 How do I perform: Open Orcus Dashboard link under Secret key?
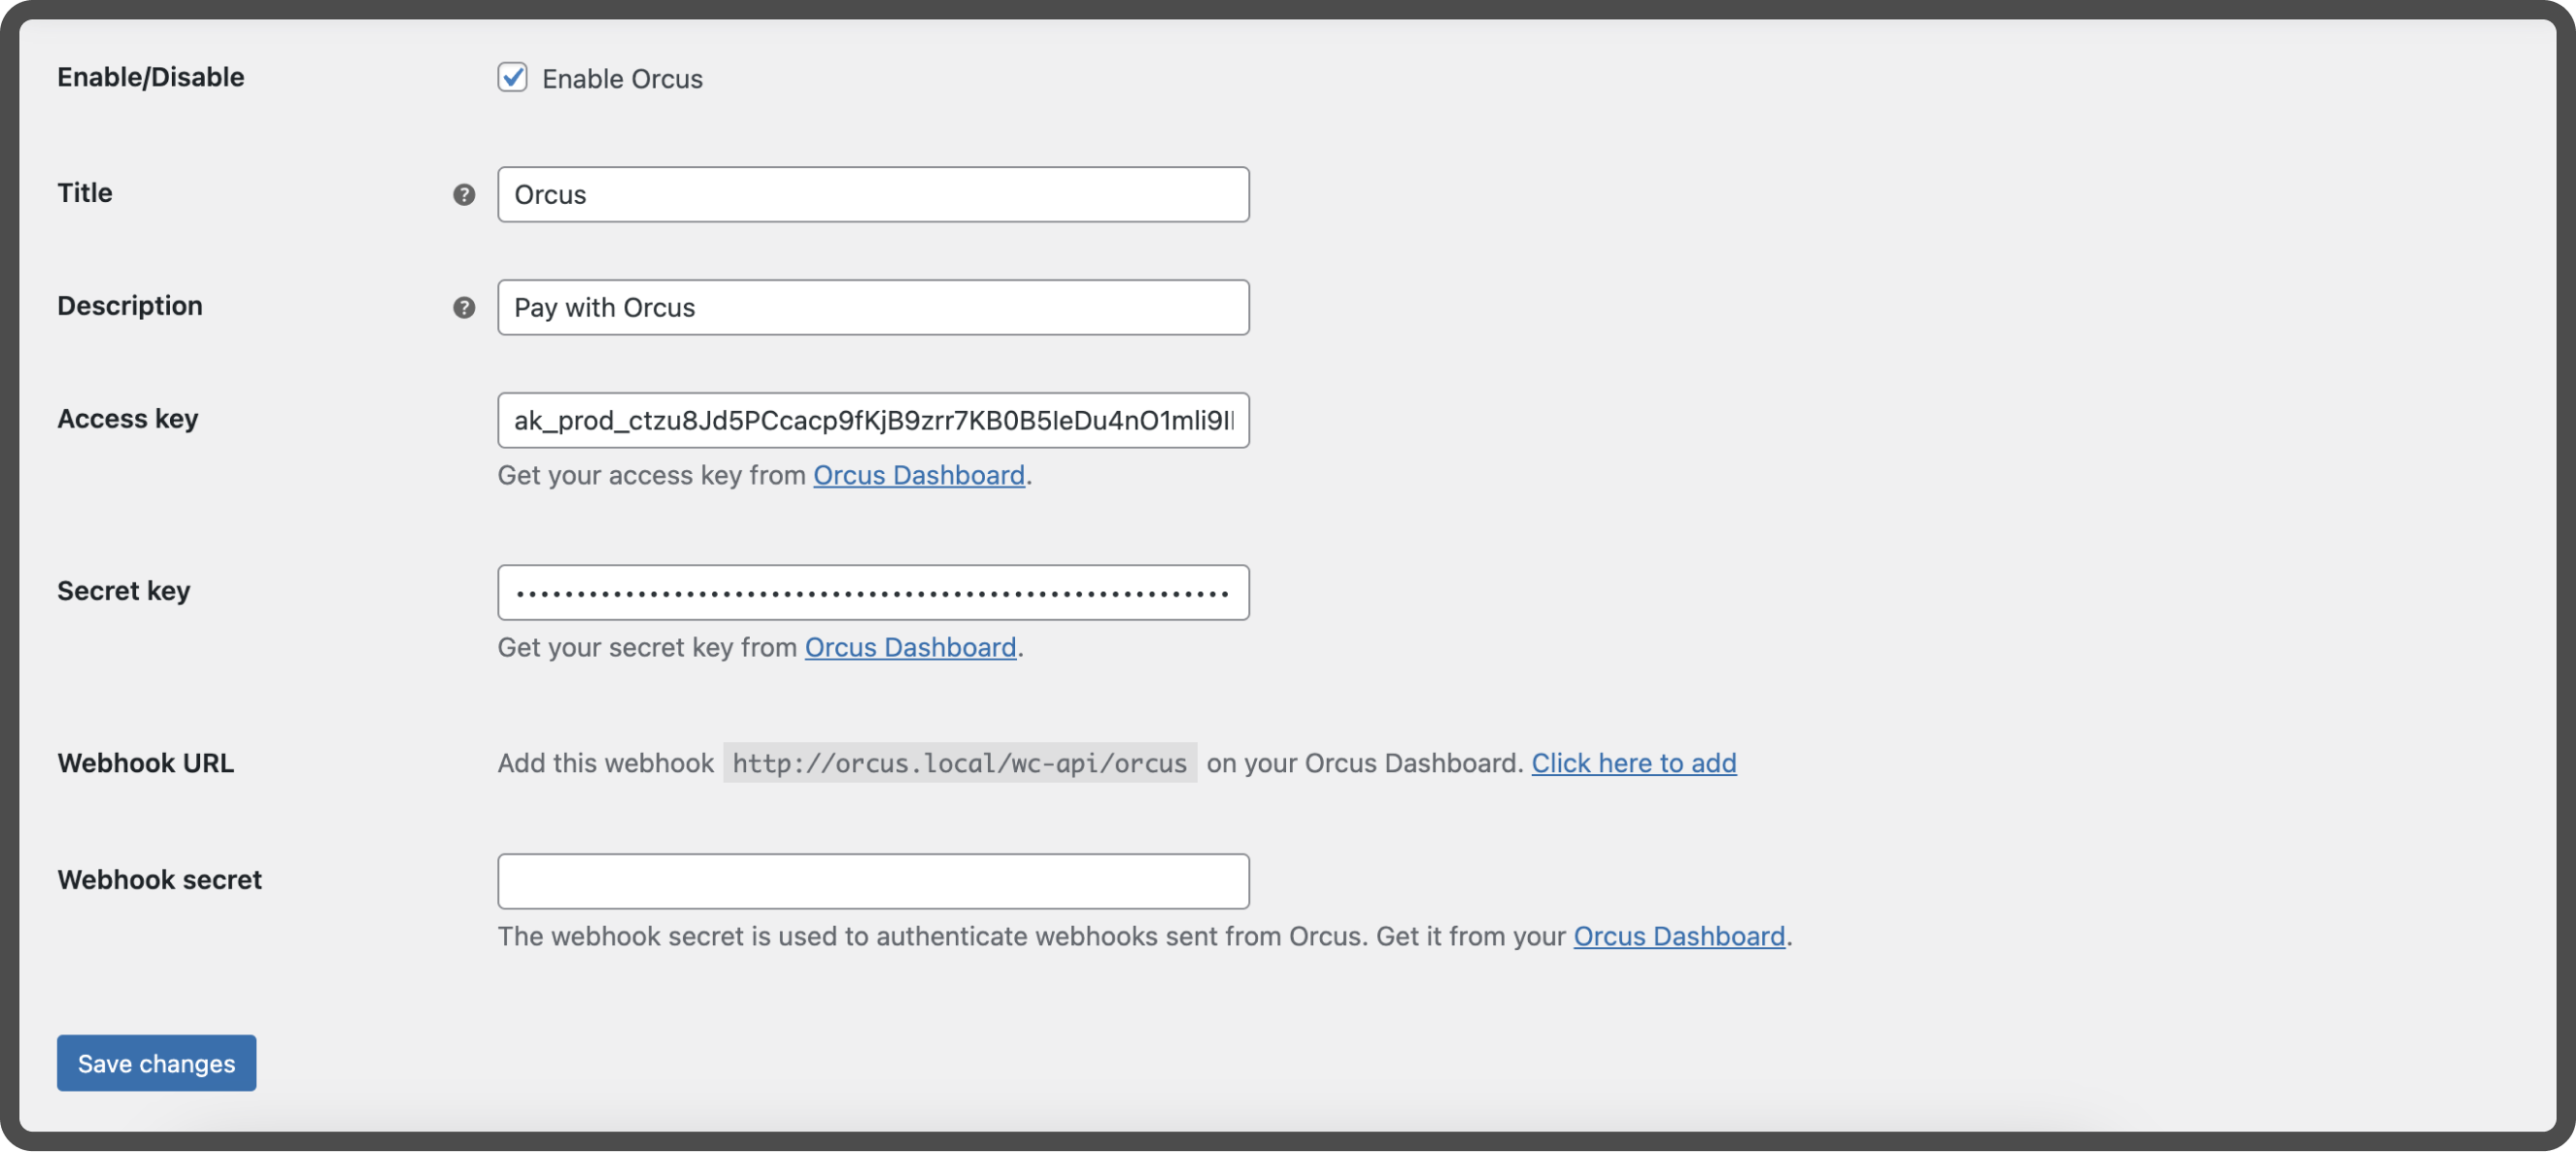(x=909, y=647)
